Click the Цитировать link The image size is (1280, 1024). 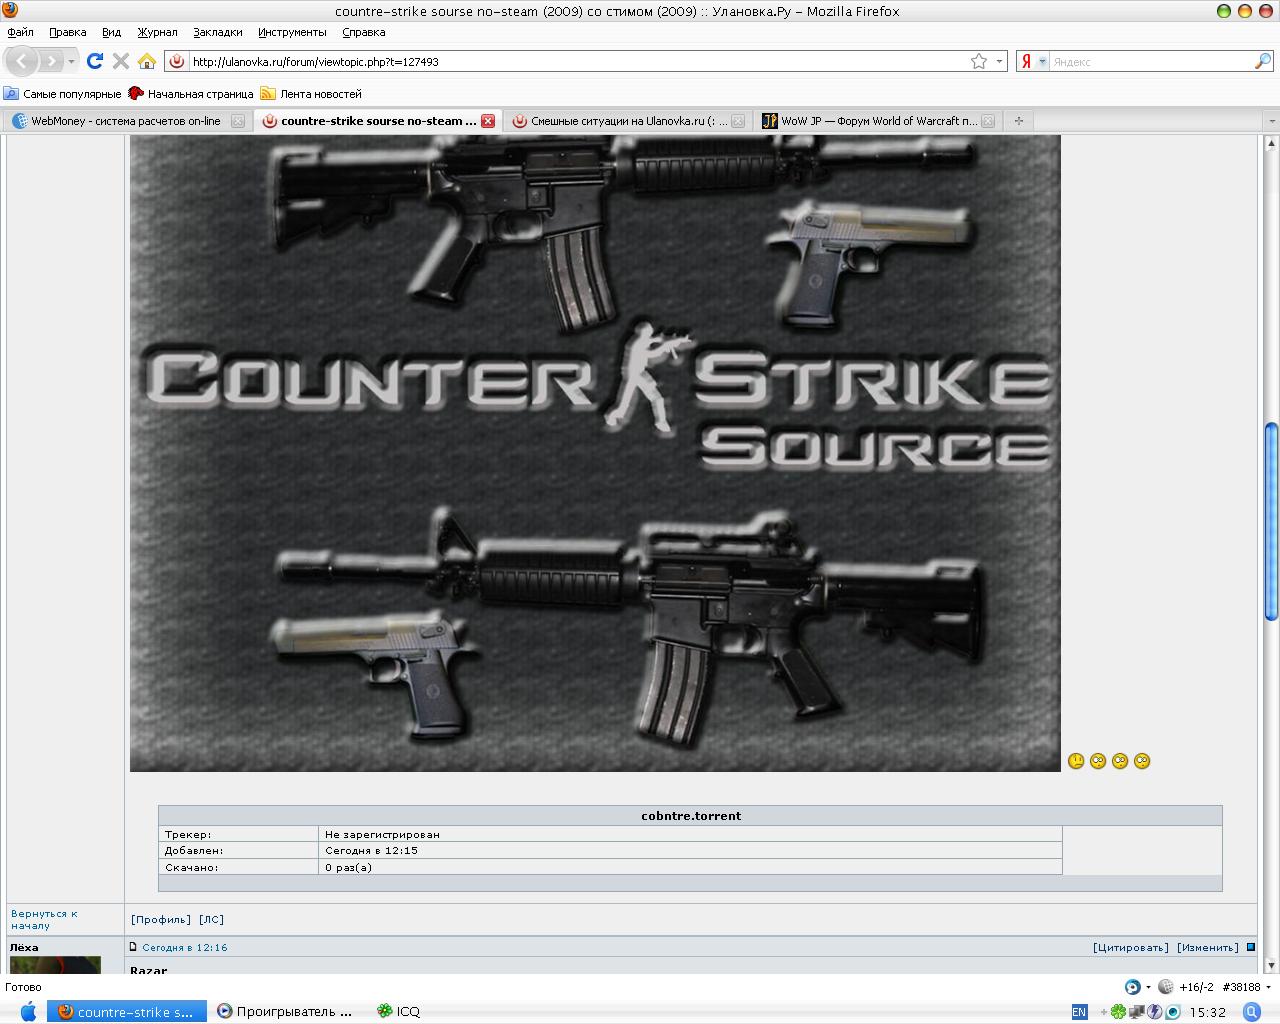tap(1130, 947)
